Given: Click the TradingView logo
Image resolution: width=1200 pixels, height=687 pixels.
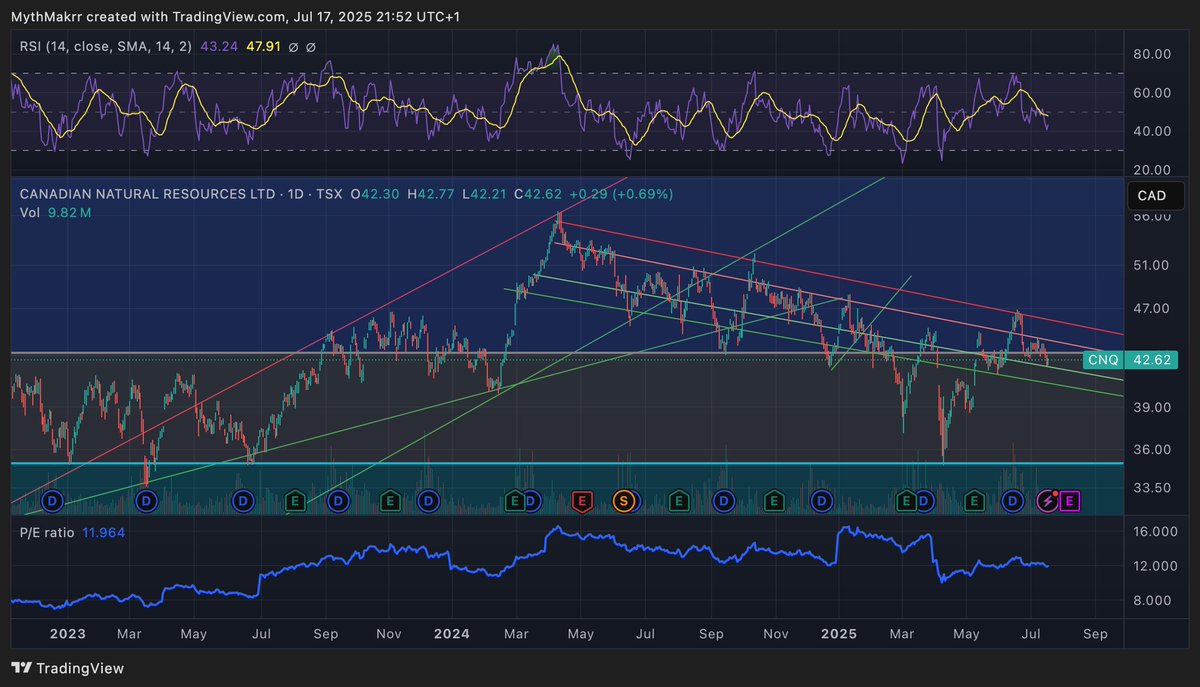Looking at the screenshot, I should (68, 668).
